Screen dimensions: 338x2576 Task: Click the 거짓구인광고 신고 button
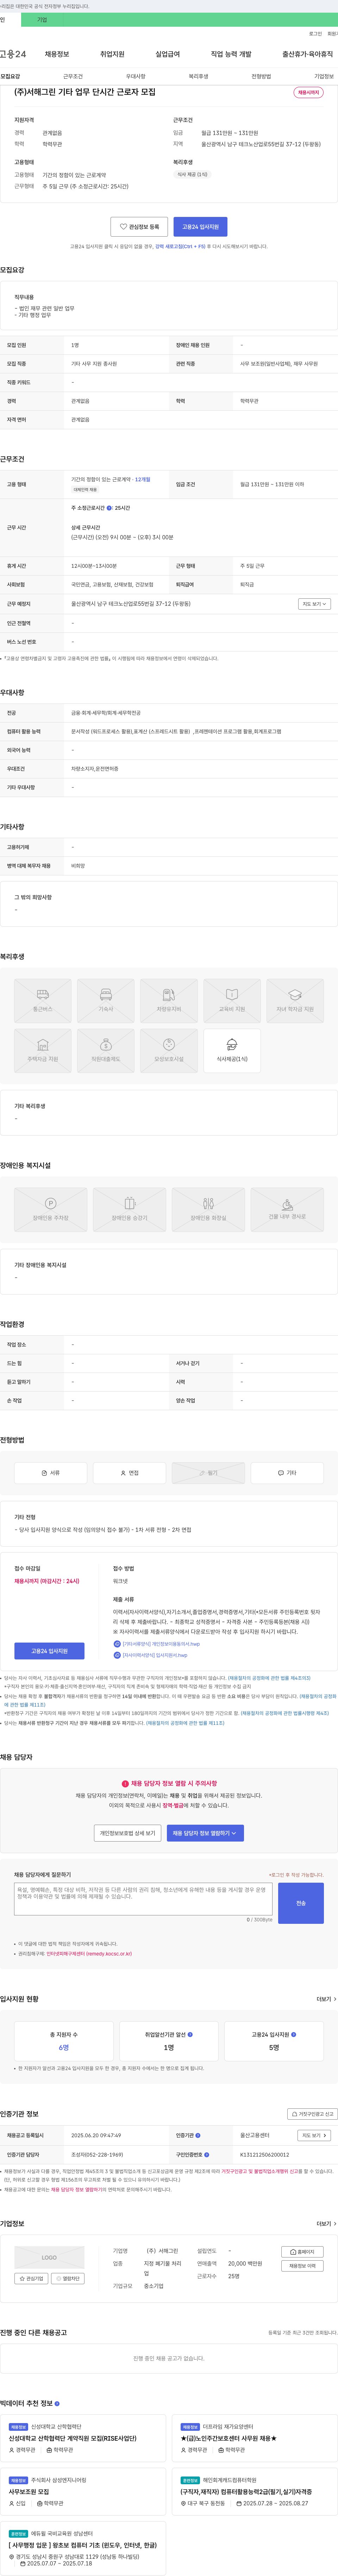coord(312,2114)
